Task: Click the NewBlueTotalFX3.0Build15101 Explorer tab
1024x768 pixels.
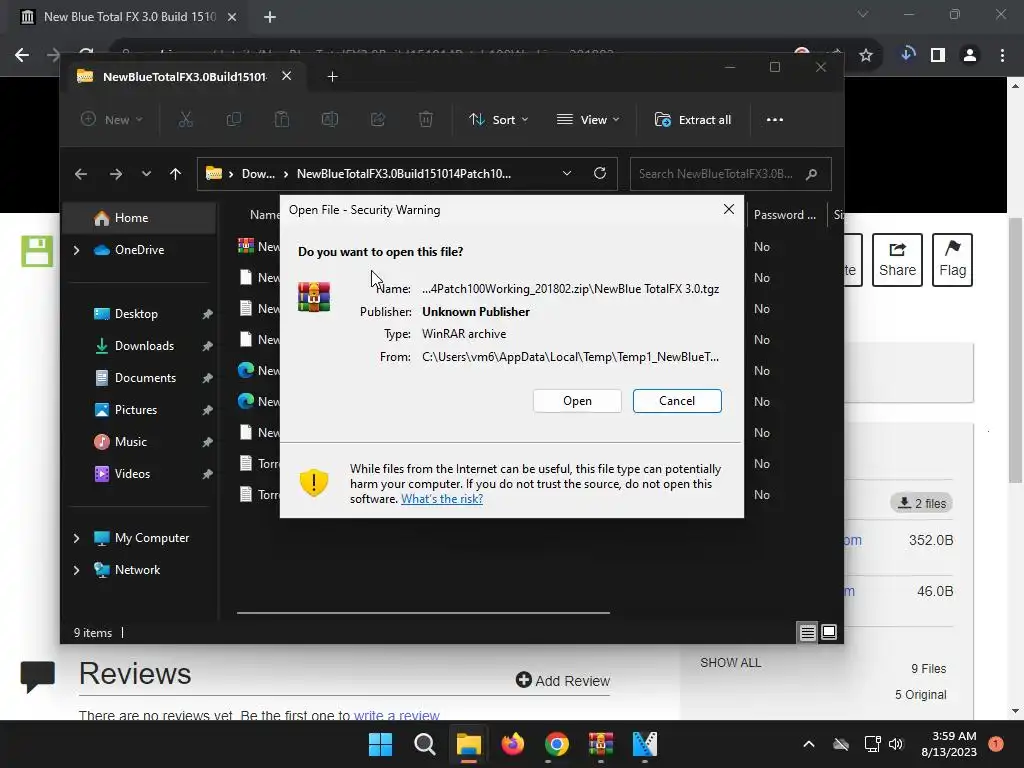Action: pos(184,77)
